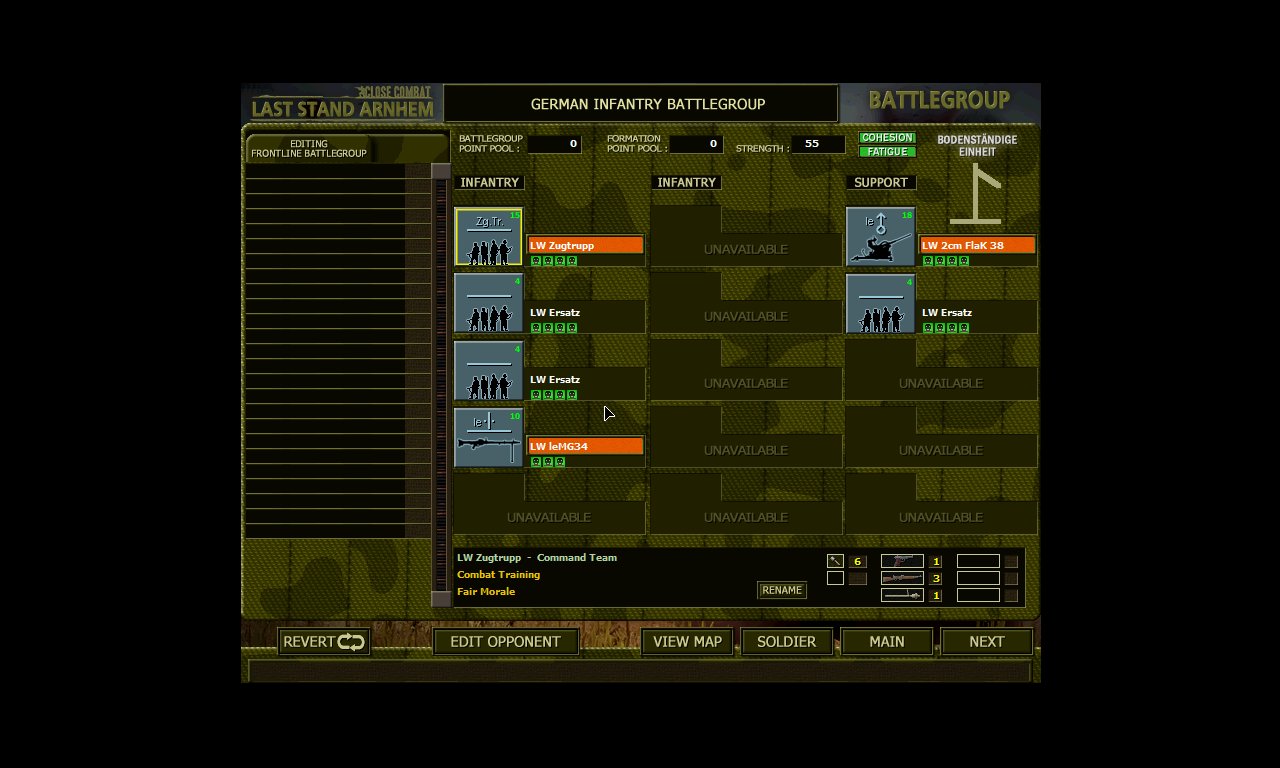The width and height of the screenshot is (1280, 768).
Task: Click the rifle weapon icon
Action: click(902, 578)
